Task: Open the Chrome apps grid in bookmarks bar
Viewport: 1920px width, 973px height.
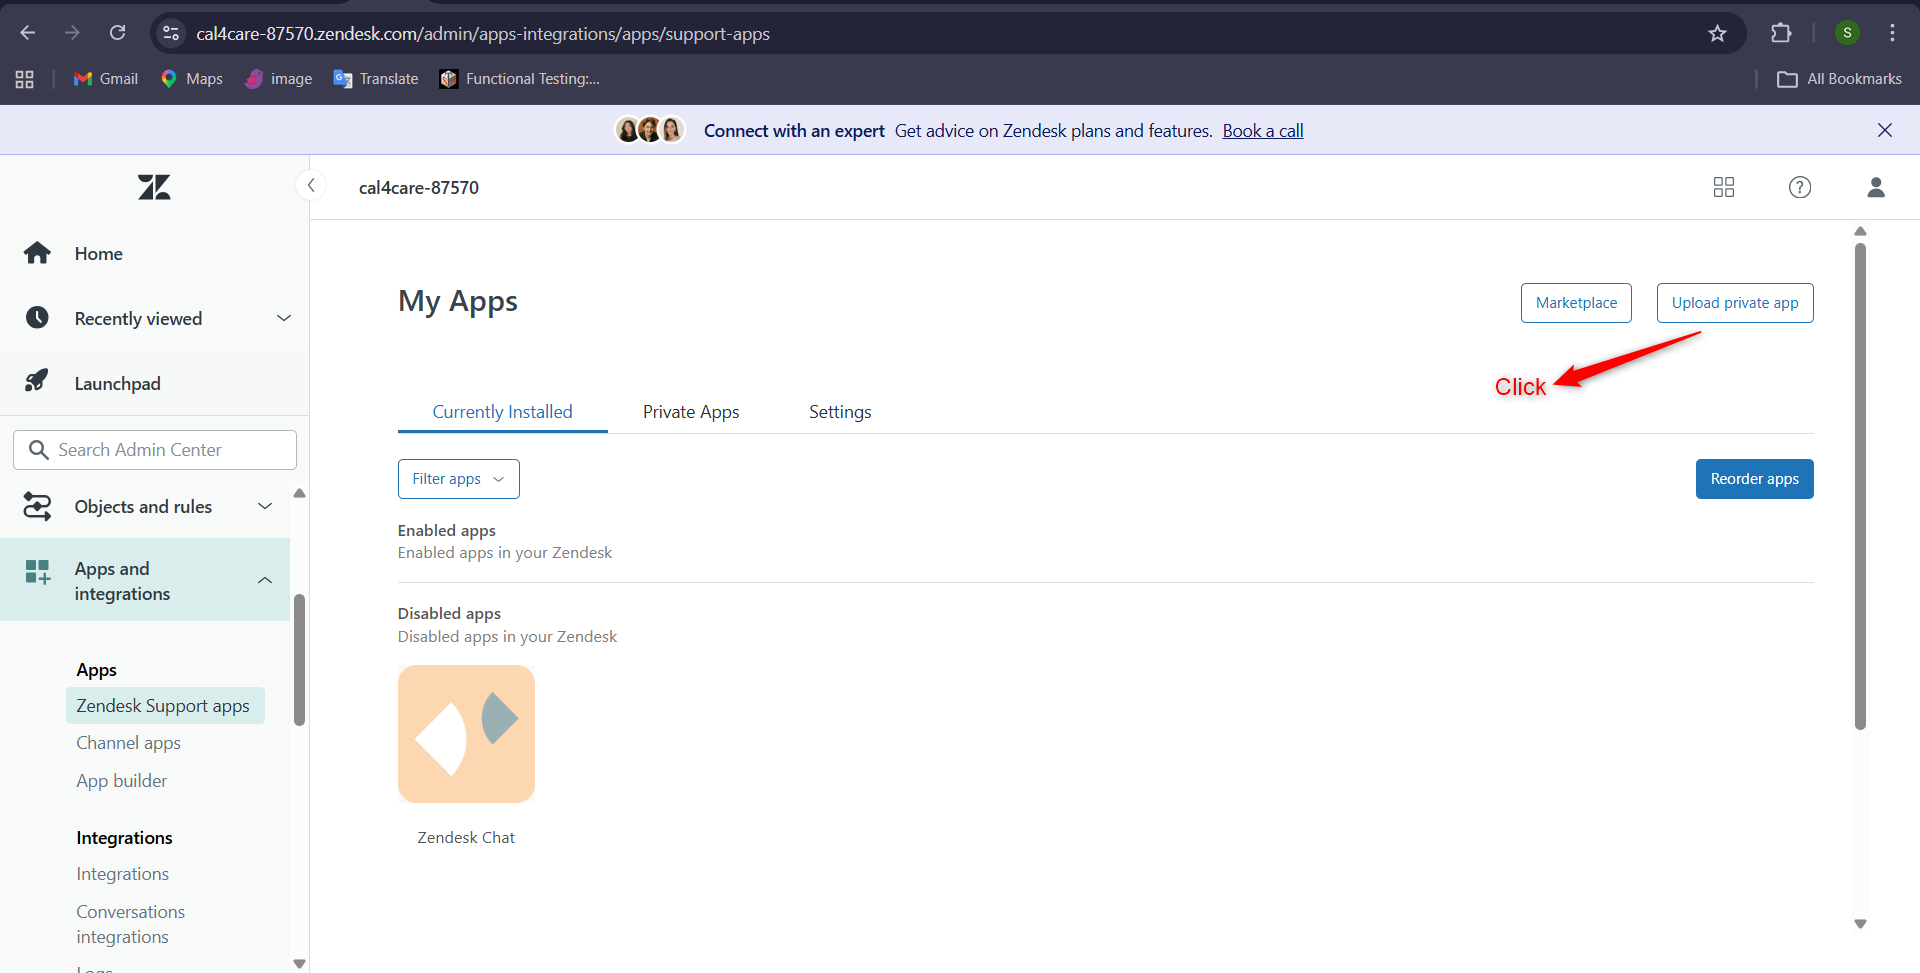Action: point(24,79)
